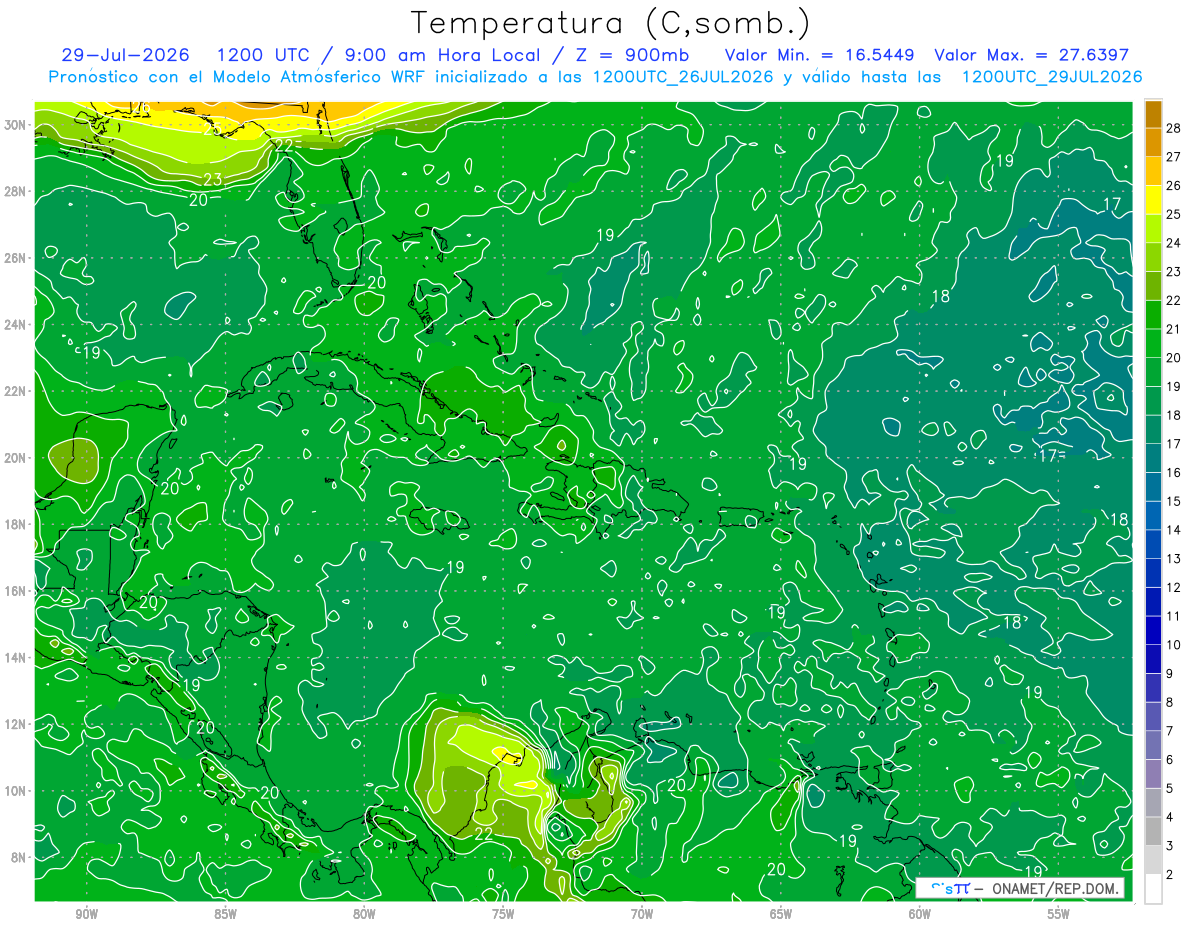Image resolution: width=1200 pixels, height=927 pixels.
Task: Click the "12N" latitude axis label
Action: tap(16, 724)
